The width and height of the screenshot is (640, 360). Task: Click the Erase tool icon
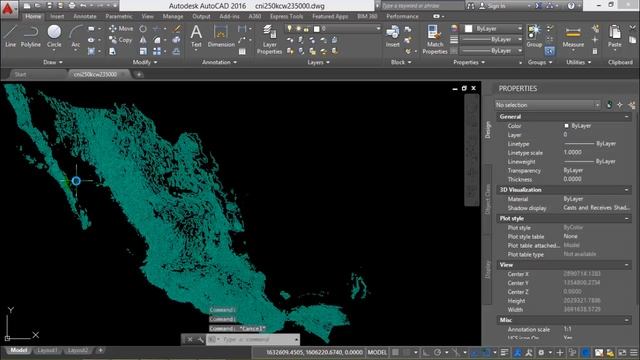pos(177,29)
